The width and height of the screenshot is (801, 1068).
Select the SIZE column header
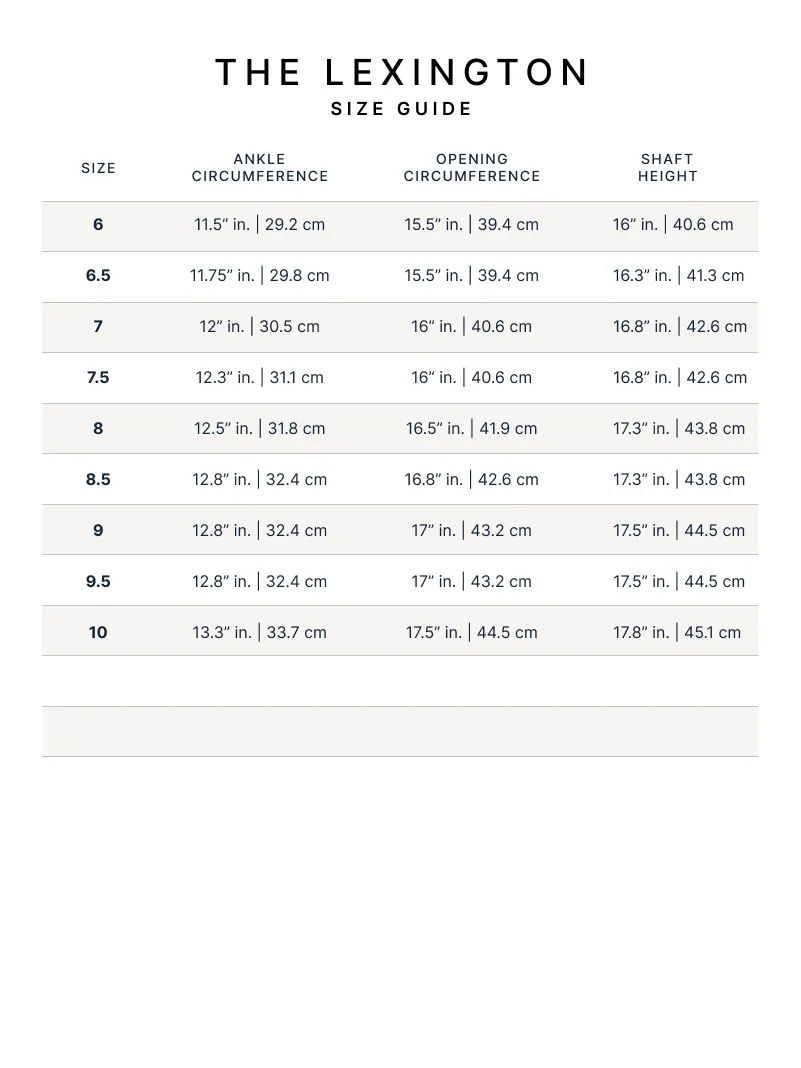pos(98,168)
